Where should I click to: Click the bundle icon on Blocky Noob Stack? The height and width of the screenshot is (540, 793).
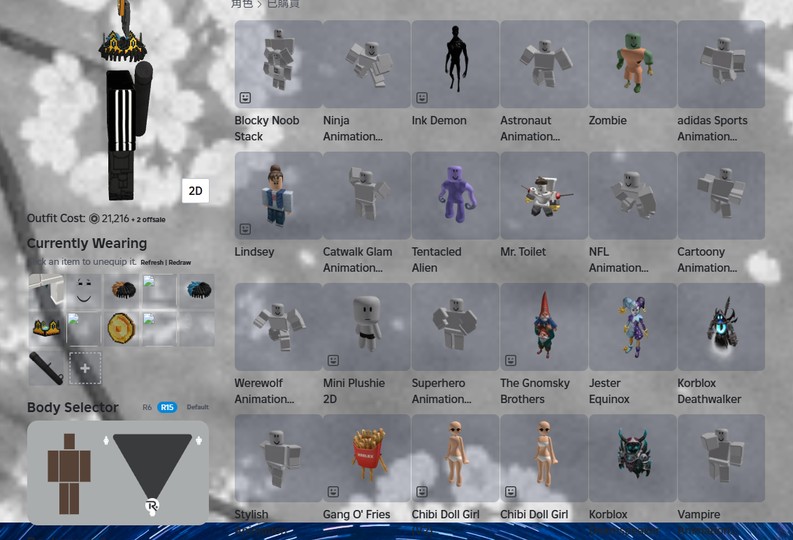[245, 98]
